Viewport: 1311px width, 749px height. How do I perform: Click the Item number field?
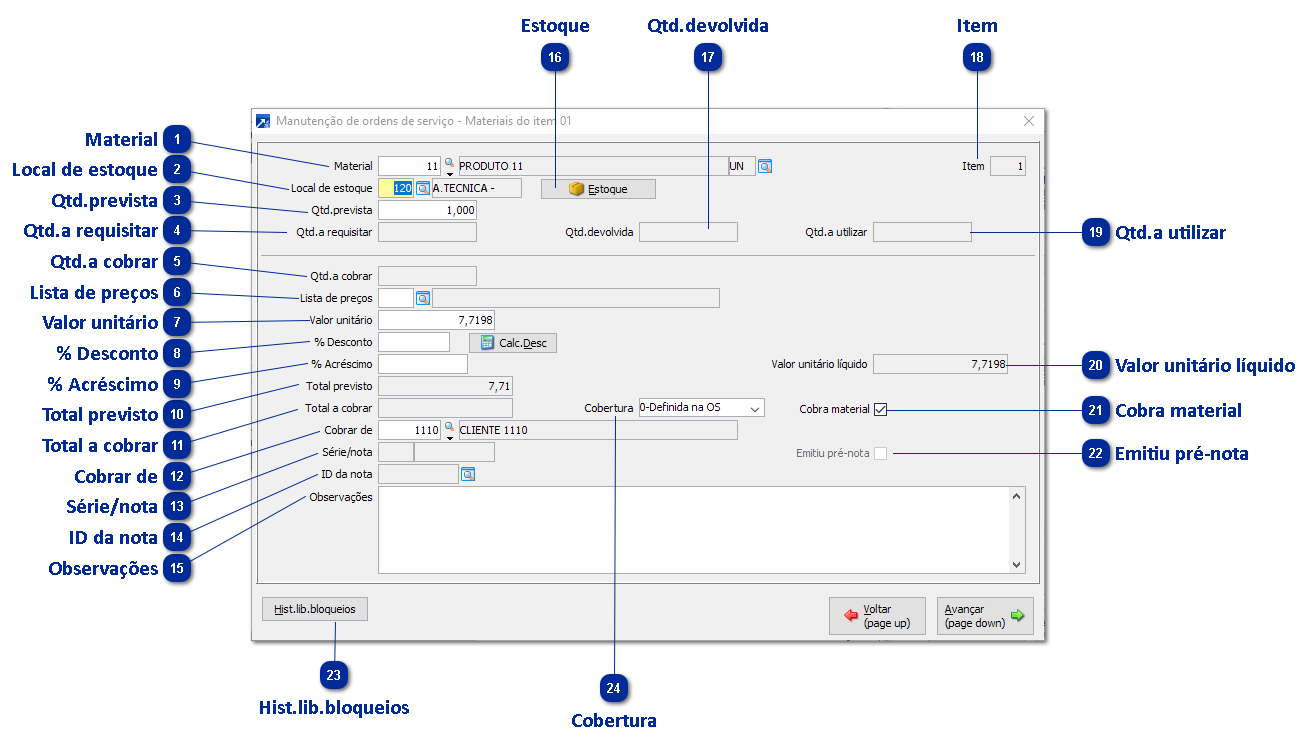click(1008, 166)
